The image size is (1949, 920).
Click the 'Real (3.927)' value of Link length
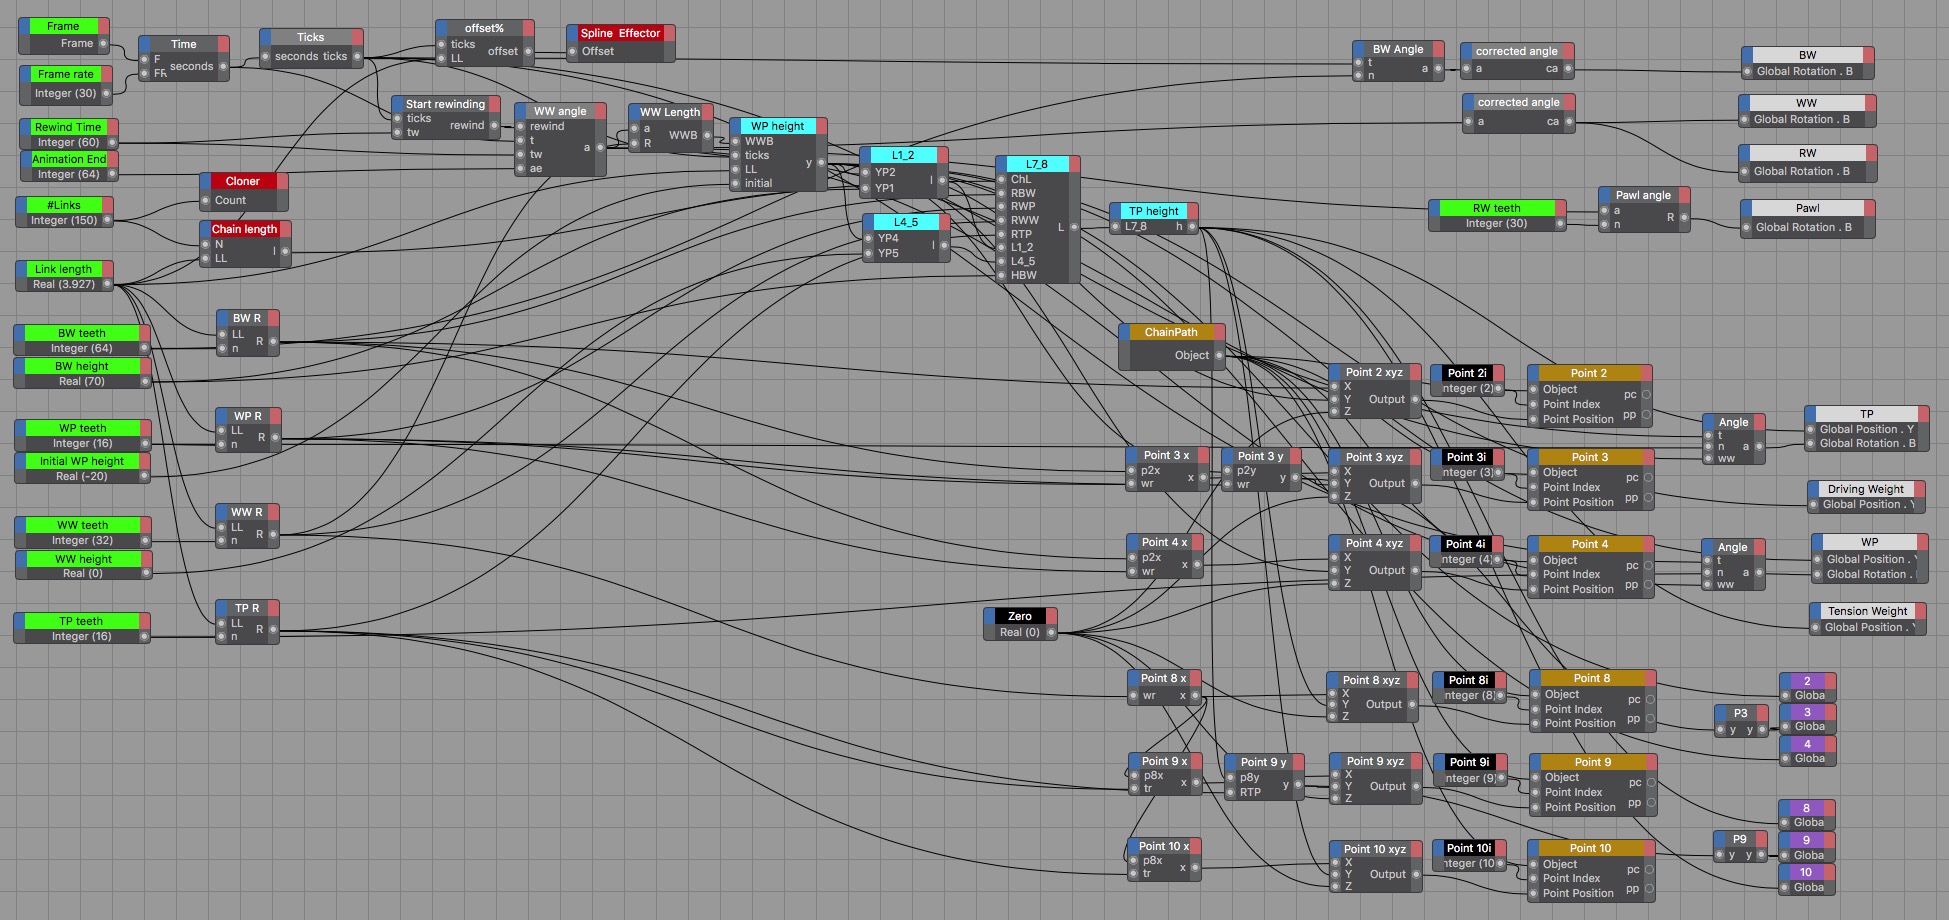coord(63,284)
